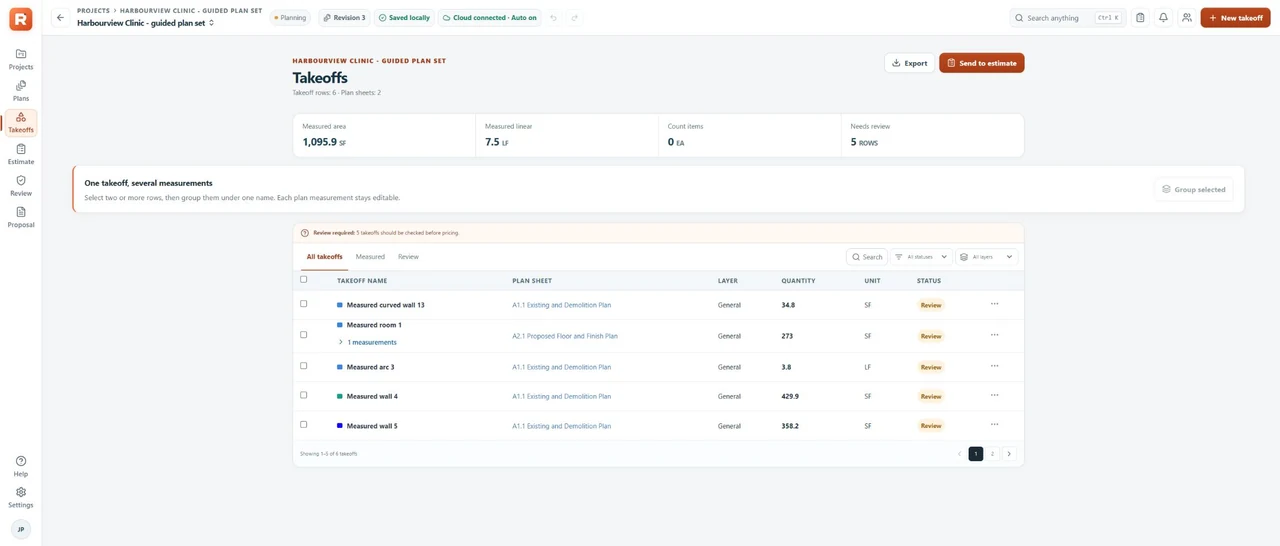Go to next page of takeoffs
1280x546 pixels.
tap(1009, 454)
